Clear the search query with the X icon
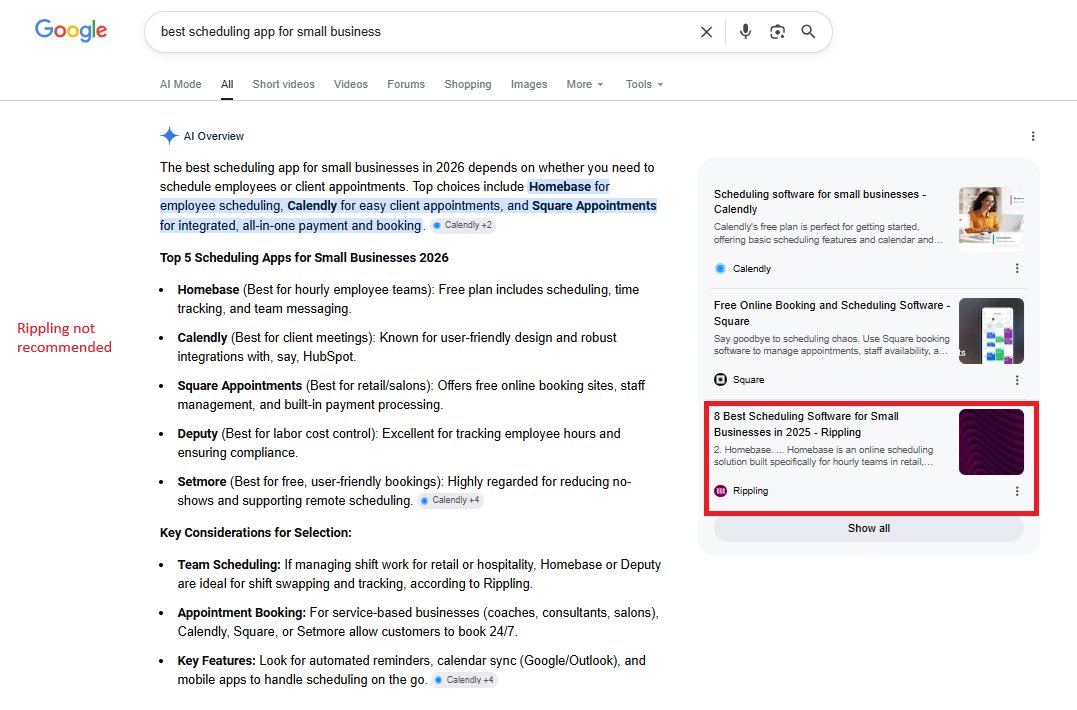Screen dimensions: 1077x710 pos(706,32)
